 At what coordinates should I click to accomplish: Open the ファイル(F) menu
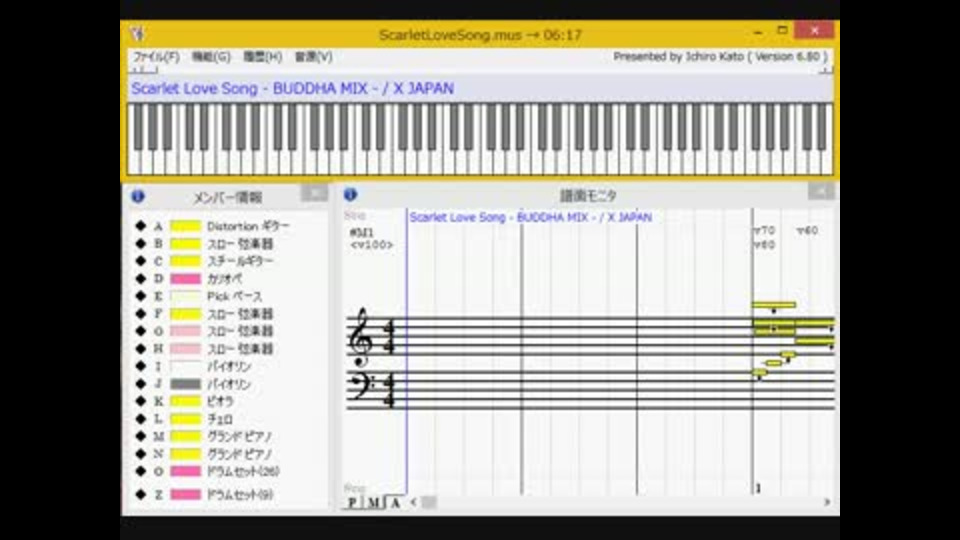pyautogui.click(x=157, y=57)
